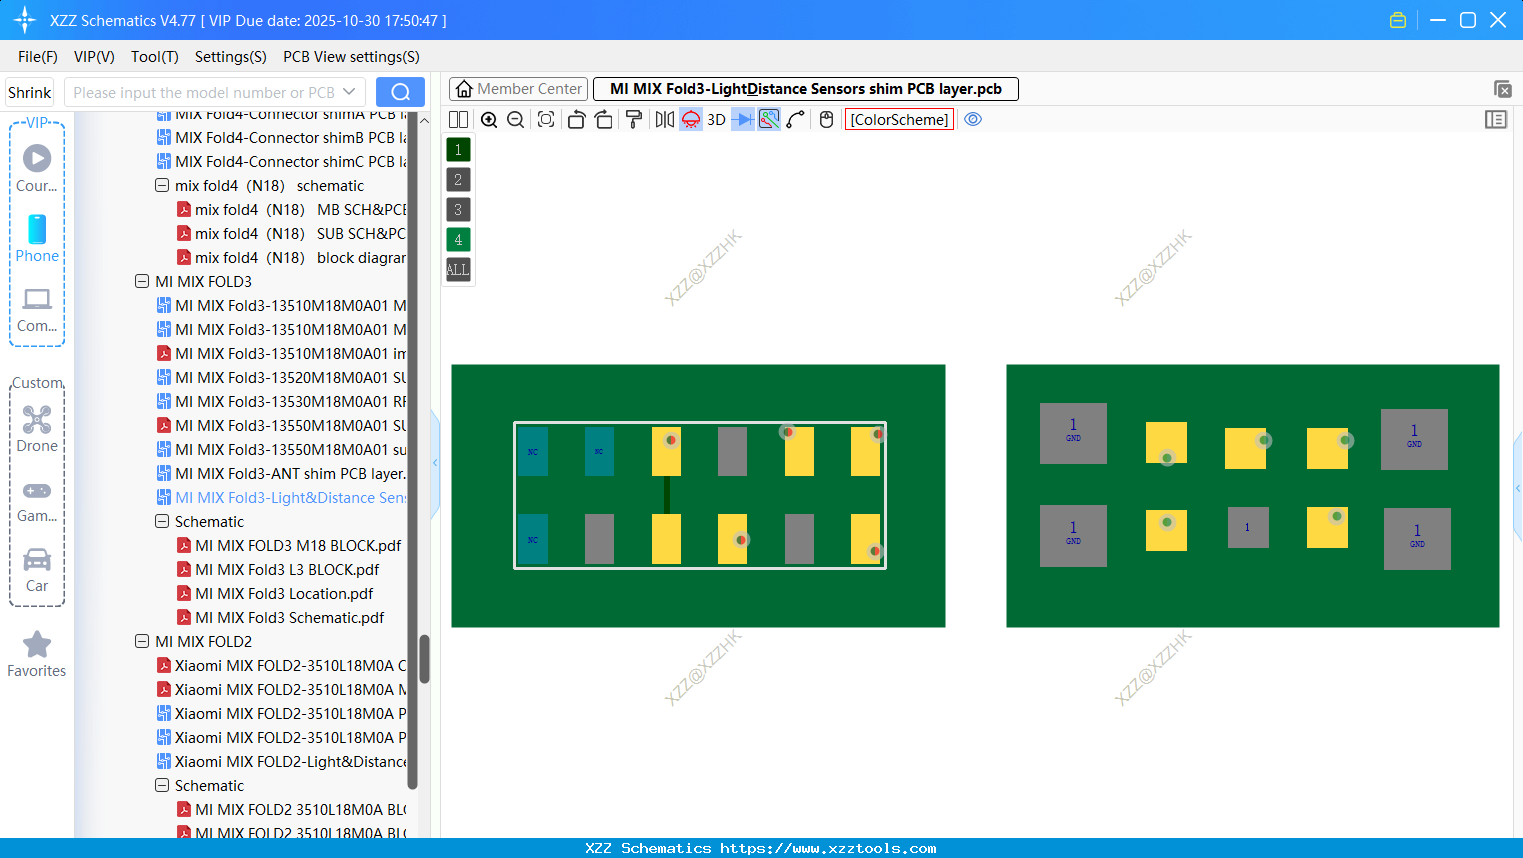This screenshot has width=1523, height=858.
Task: Open the model number search dropdown
Action: (349, 91)
